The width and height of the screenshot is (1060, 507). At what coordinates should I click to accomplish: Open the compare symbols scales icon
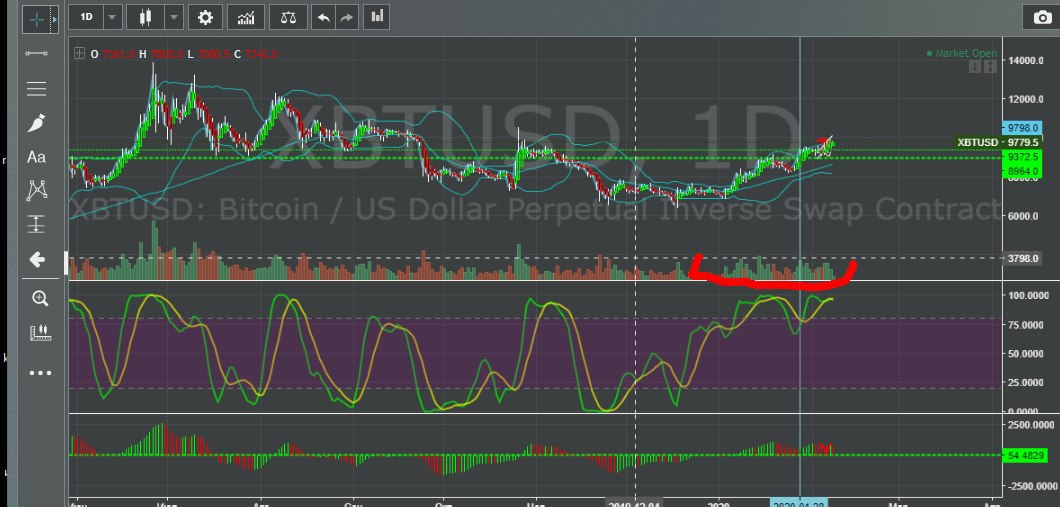(x=288, y=18)
